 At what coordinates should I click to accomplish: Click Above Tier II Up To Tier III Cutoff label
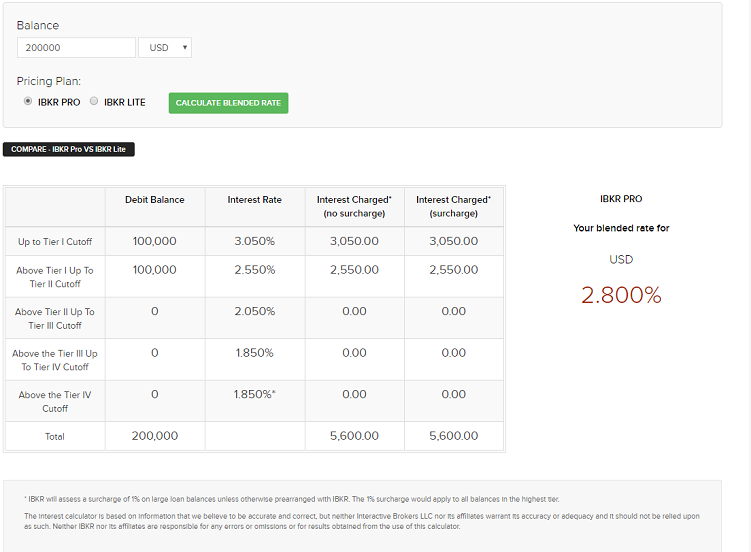[55, 319]
